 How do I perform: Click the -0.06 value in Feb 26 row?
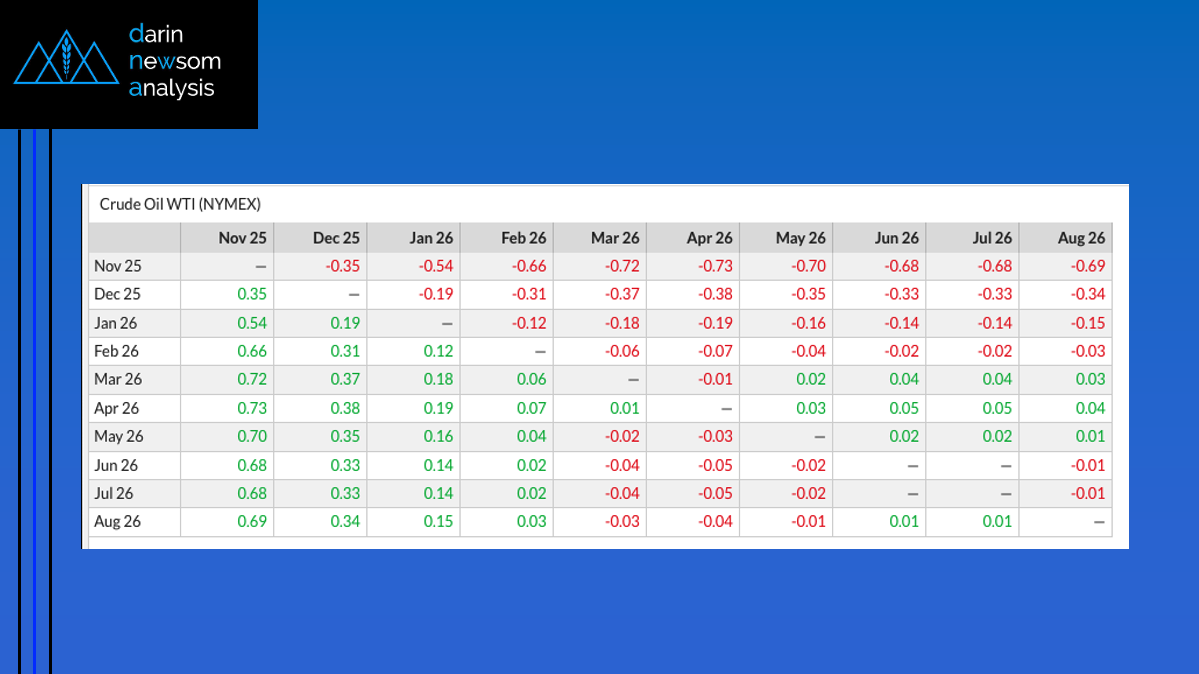click(622, 351)
